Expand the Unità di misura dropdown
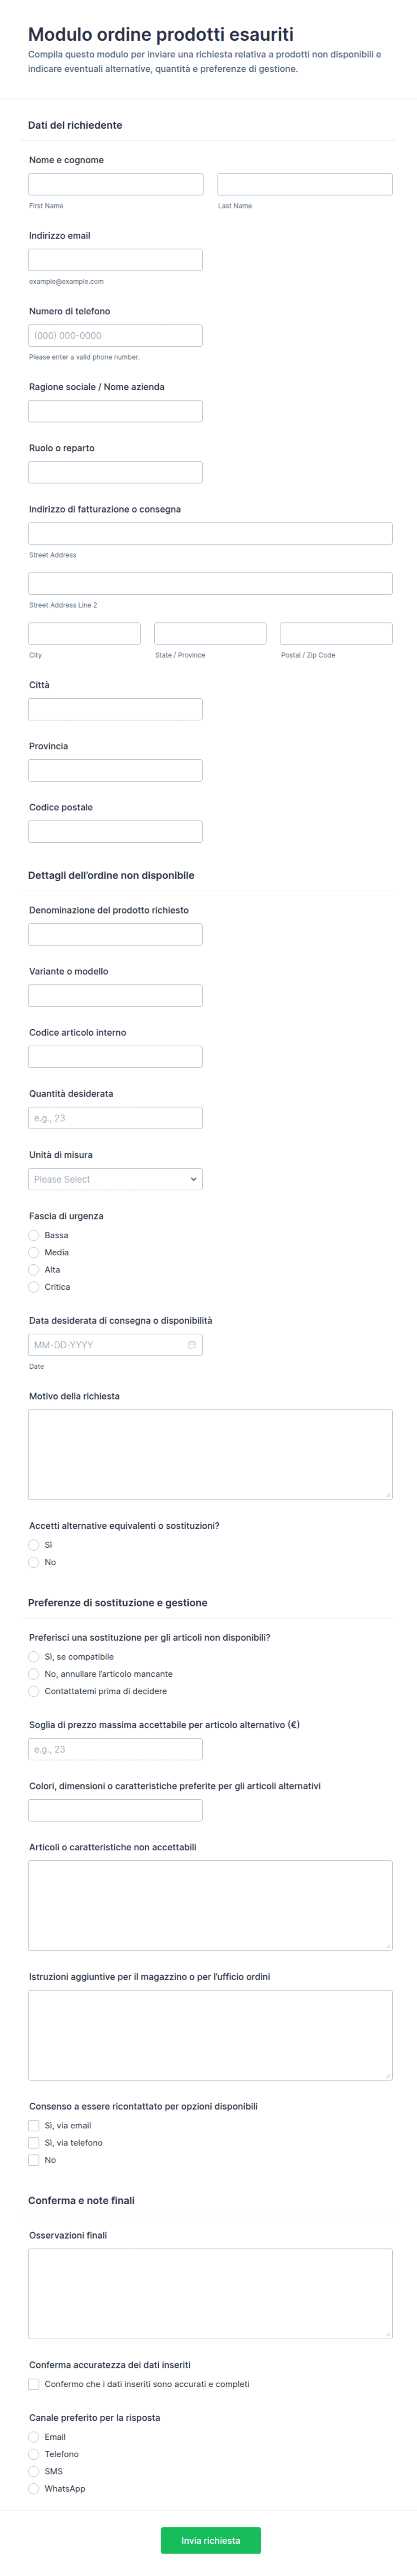 (115, 1179)
